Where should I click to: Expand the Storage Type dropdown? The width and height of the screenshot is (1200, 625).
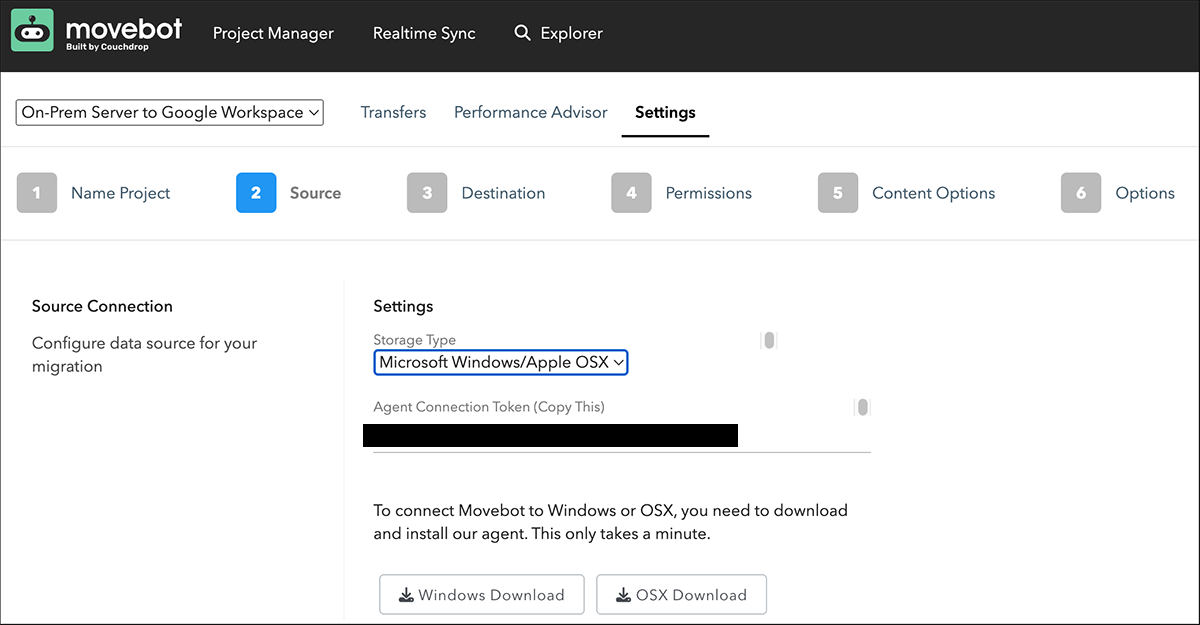point(500,362)
